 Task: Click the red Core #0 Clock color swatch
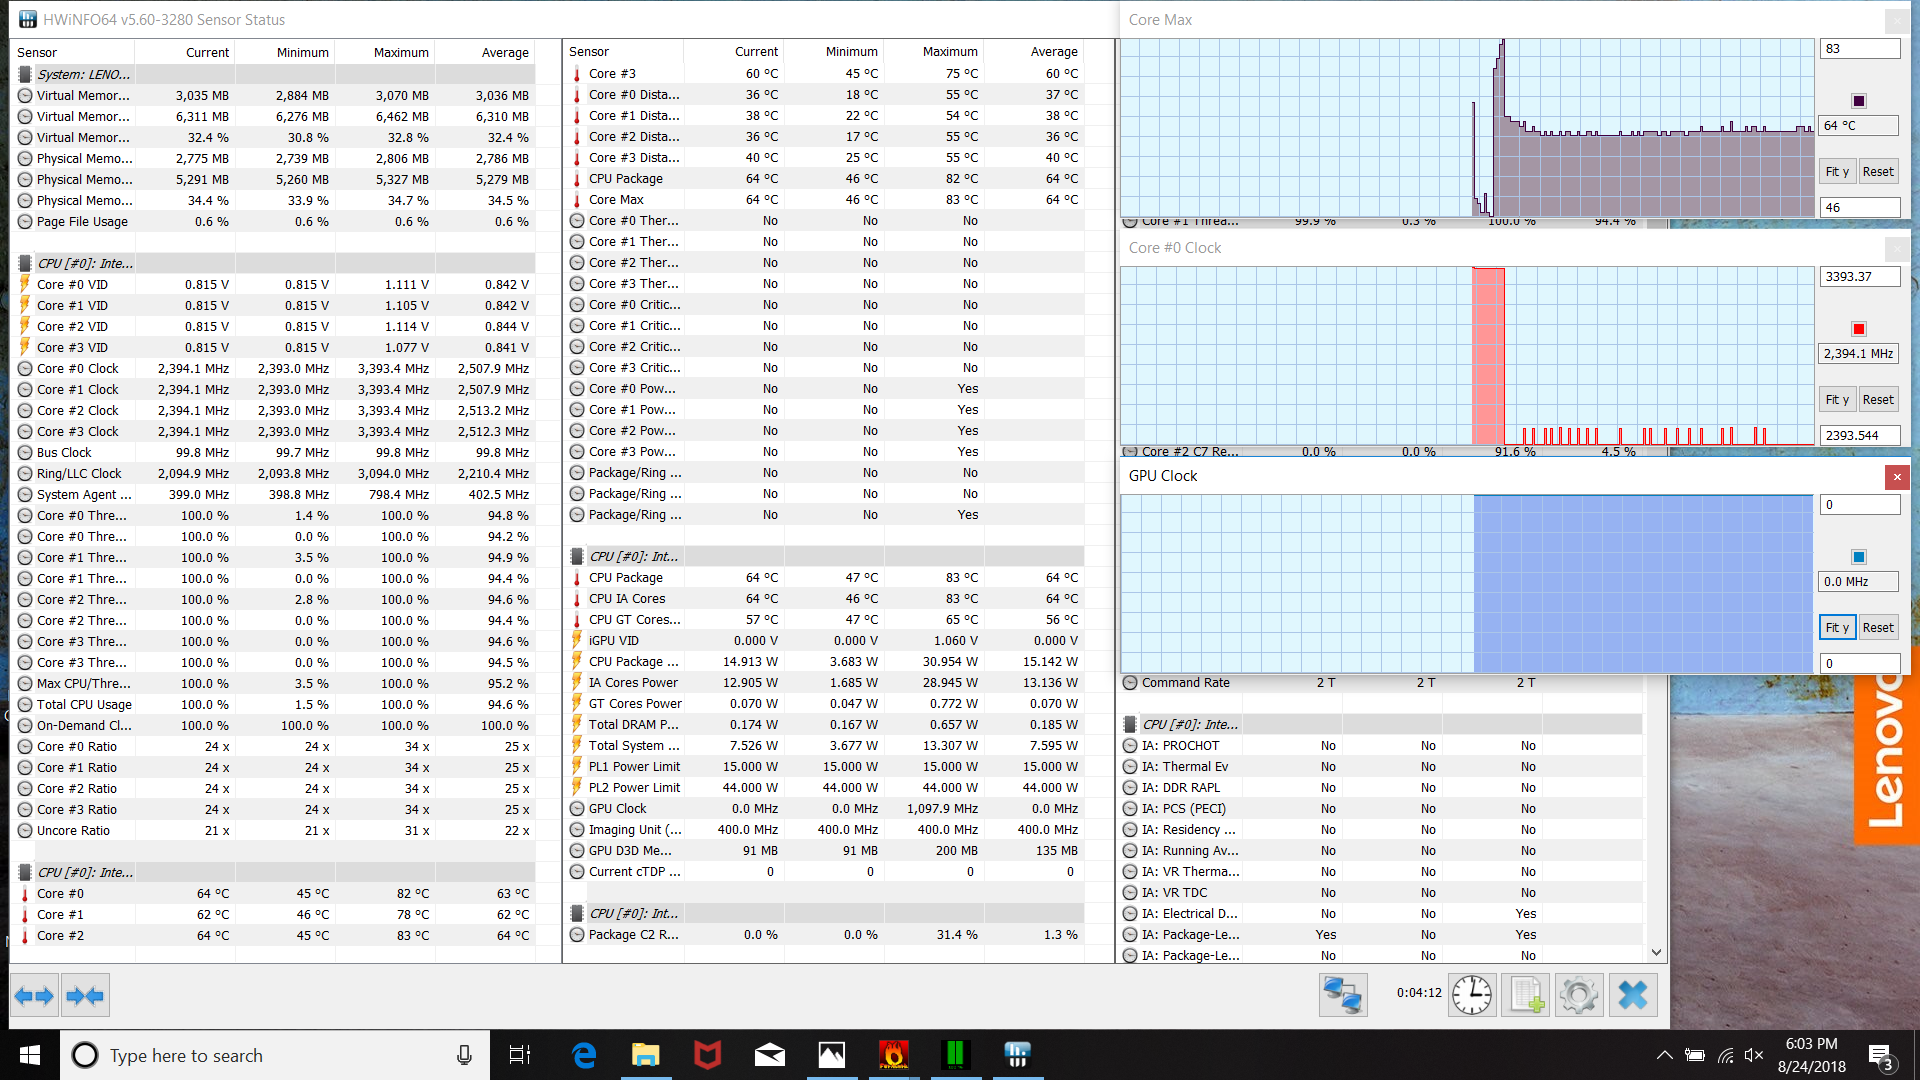(1859, 329)
